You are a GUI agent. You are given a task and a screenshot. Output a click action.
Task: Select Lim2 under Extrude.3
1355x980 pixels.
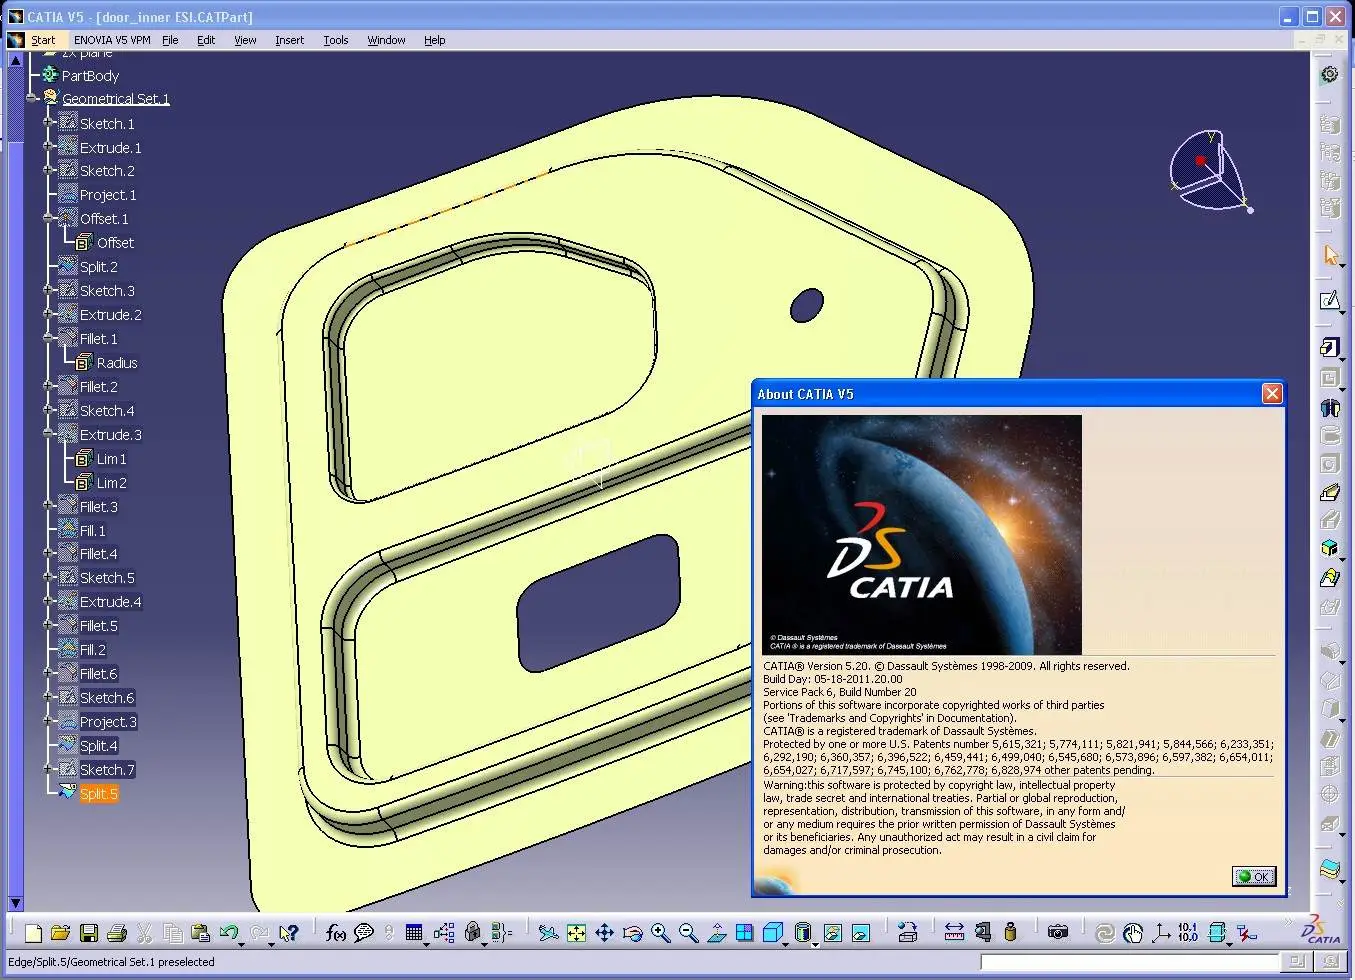(111, 482)
